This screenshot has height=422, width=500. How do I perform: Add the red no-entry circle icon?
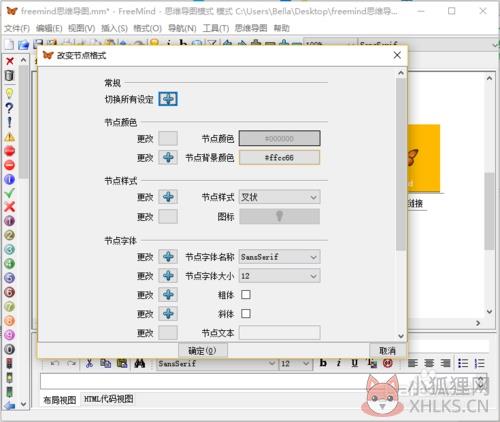coord(10,165)
